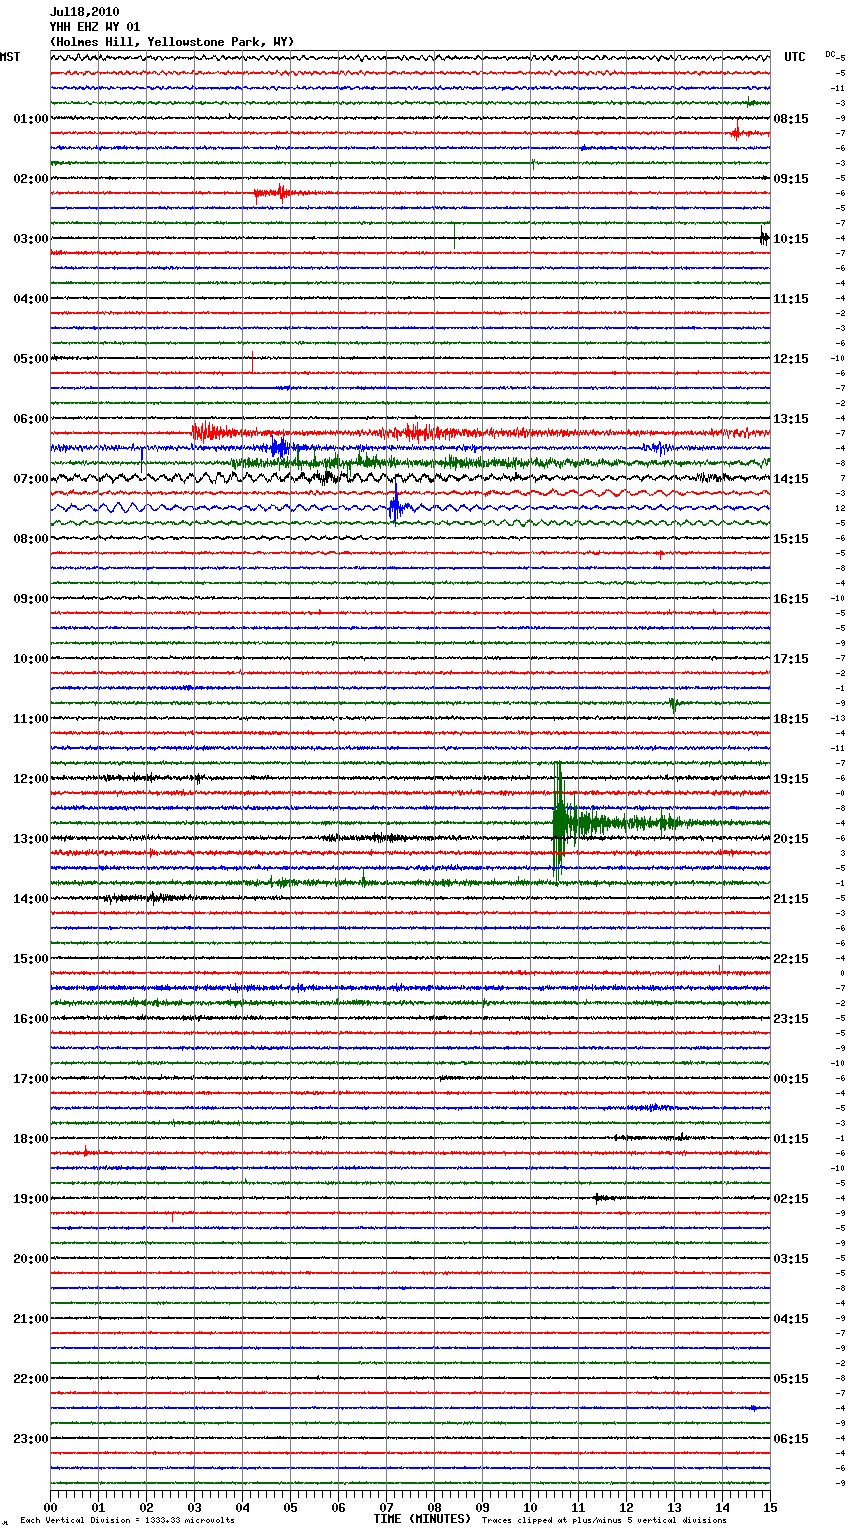Click the blue spike on the 07:30 trace

(395, 506)
